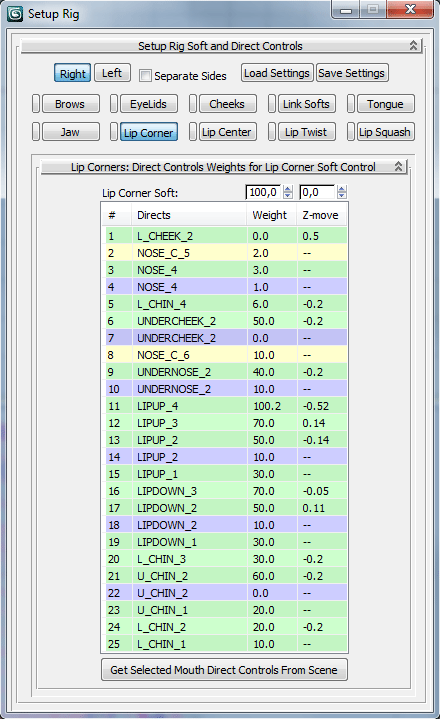The height and width of the screenshot is (719, 440).
Task: Toggle the small checkbutton left of Brows
Action: [36, 104]
